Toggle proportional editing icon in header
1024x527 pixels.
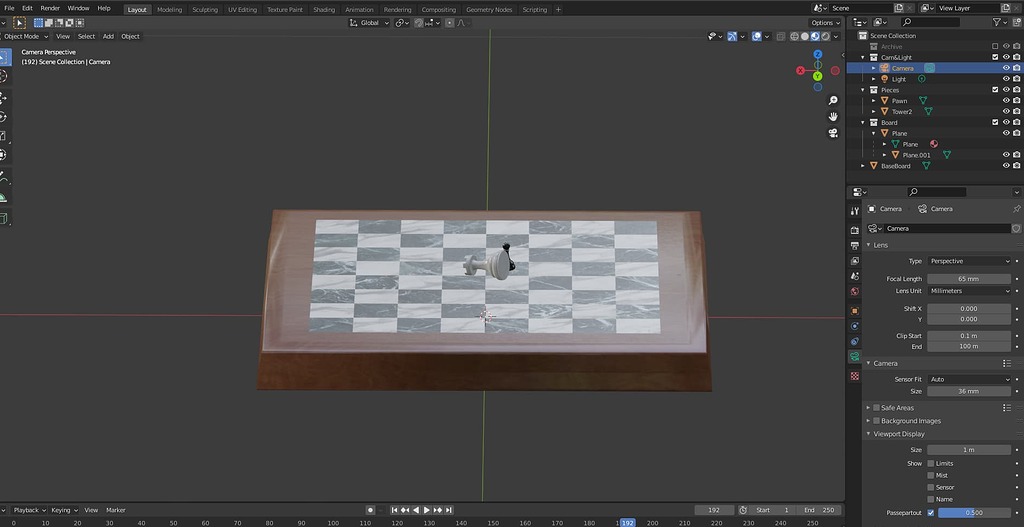click(x=449, y=23)
